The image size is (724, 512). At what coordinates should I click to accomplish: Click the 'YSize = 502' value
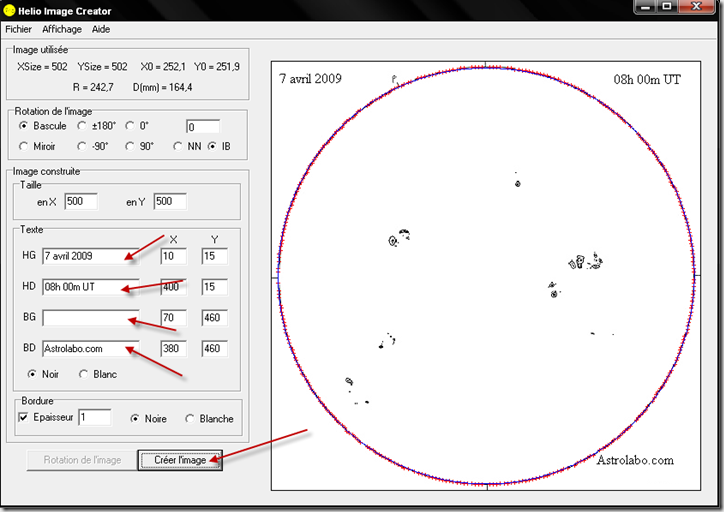[103, 67]
